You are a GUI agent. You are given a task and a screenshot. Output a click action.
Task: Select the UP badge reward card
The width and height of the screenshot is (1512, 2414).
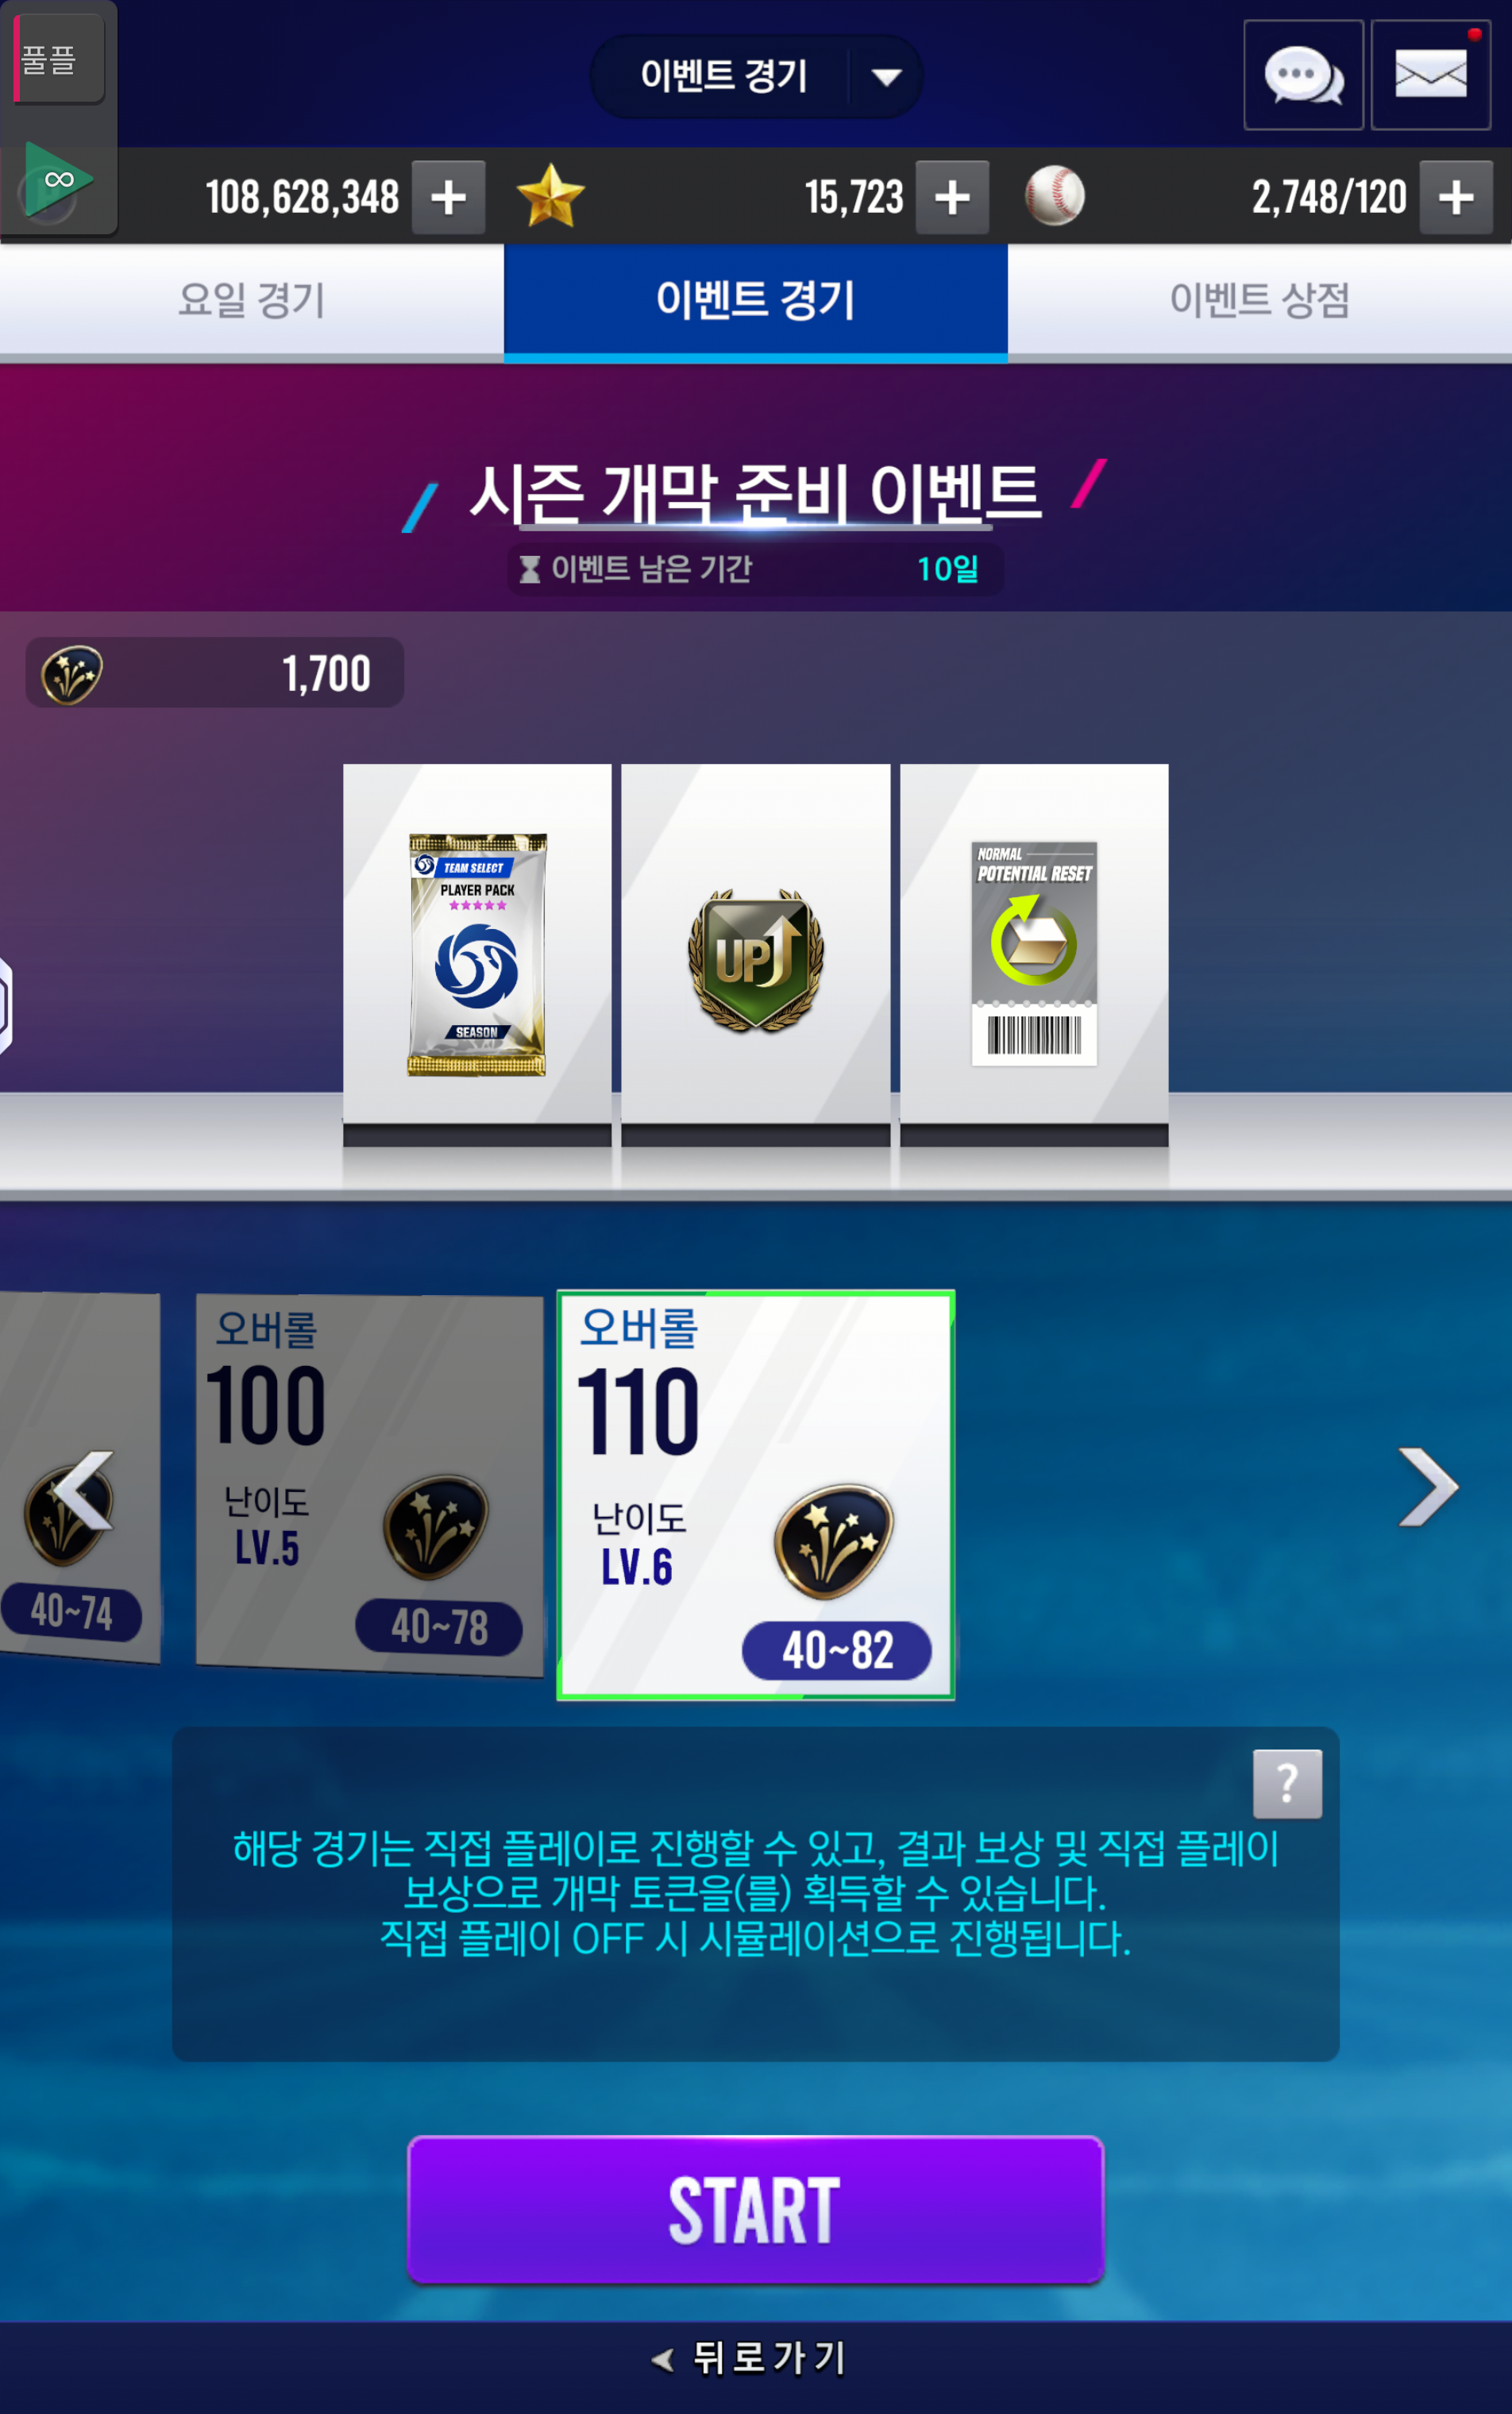[x=756, y=955]
